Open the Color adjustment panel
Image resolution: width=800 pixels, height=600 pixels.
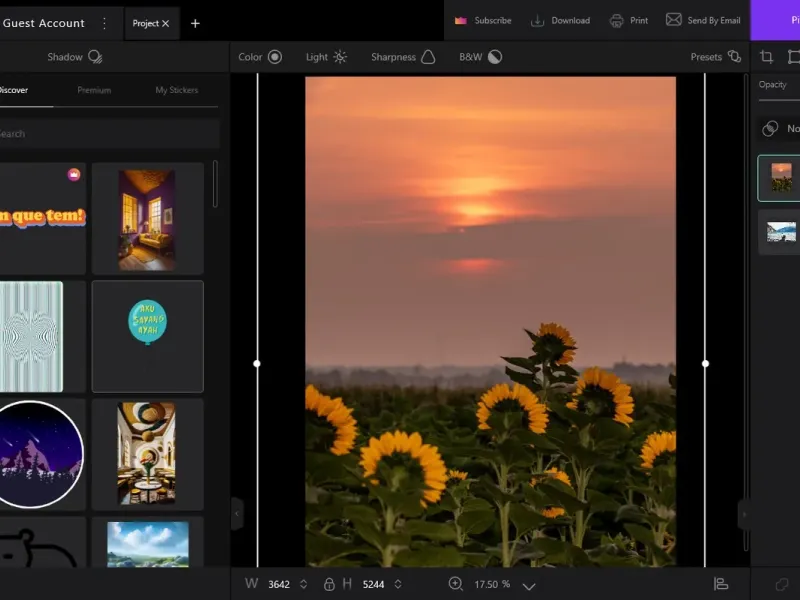[x=260, y=57]
